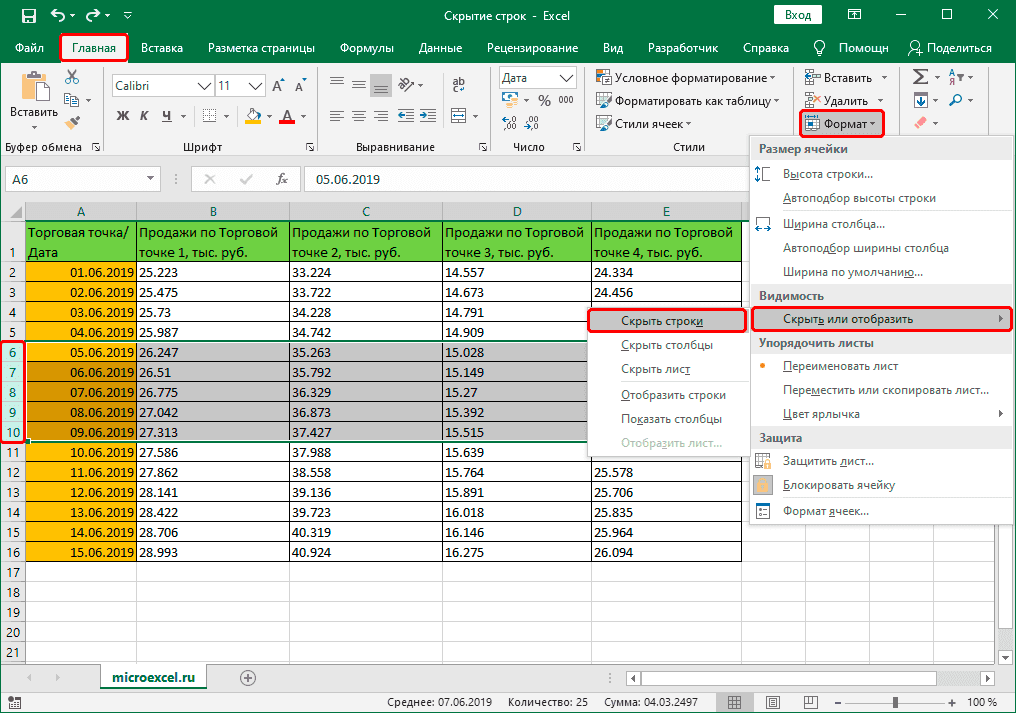Add a new sheet with plus icon
Image resolution: width=1016 pixels, height=713 pixels.
coord(247,677)
